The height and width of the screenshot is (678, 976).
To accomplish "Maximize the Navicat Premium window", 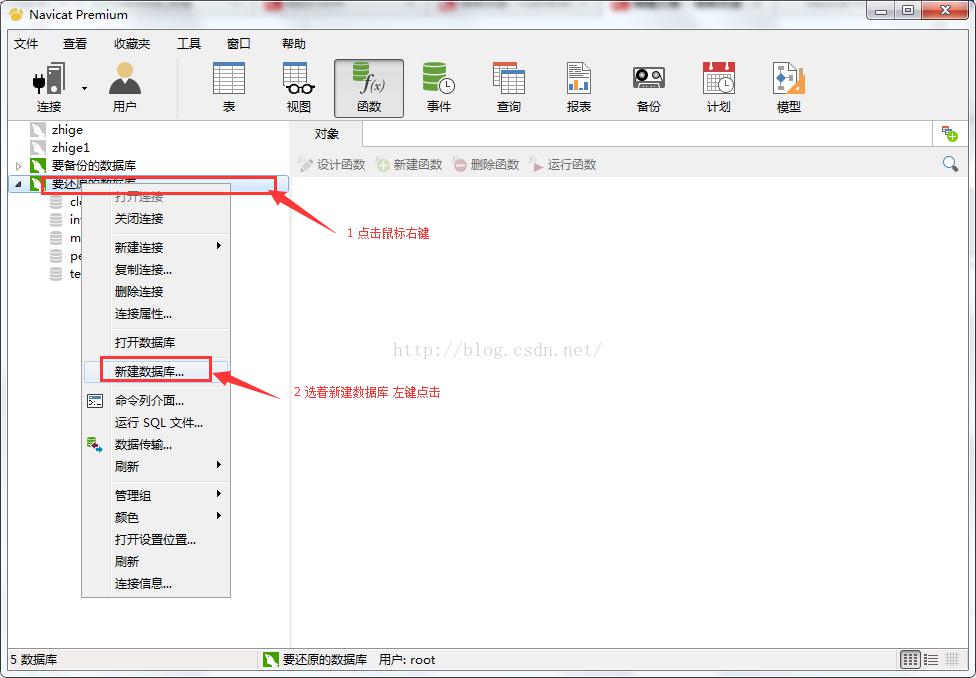I will pyautogui.click(x=908, y=11).
